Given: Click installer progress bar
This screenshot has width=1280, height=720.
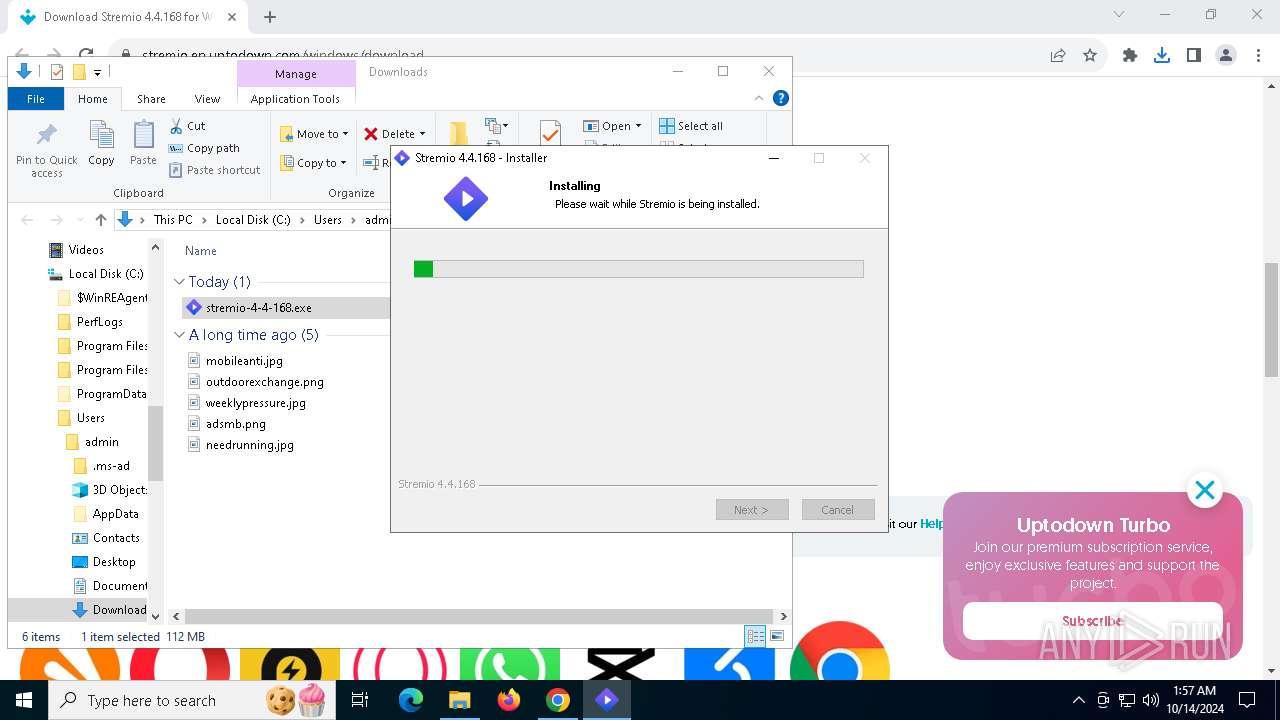Looking at the screenshot, I should coord(638,269).
